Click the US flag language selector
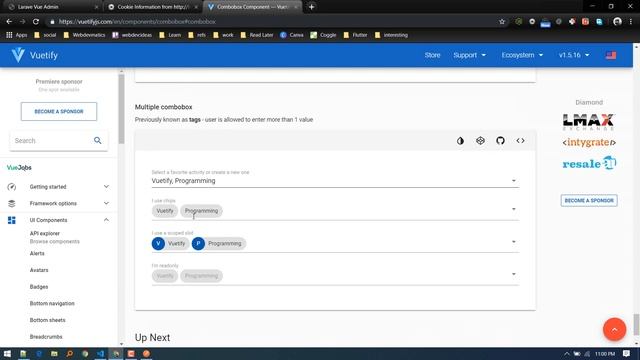640x360 pixels. (x=611, y=55)
